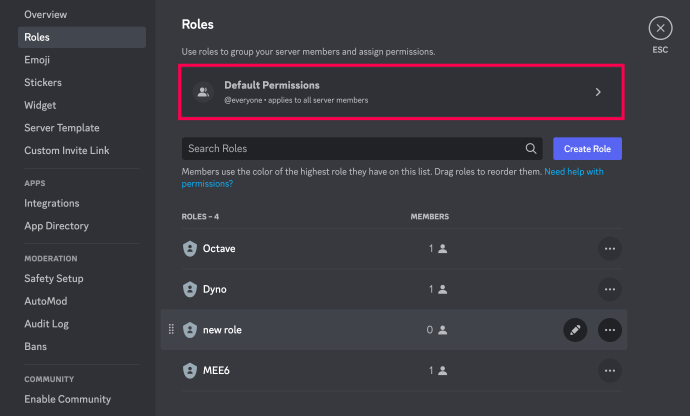View MEE6 role member count
The height and width of the screenshot is (416, 690).
coord(438,370)
